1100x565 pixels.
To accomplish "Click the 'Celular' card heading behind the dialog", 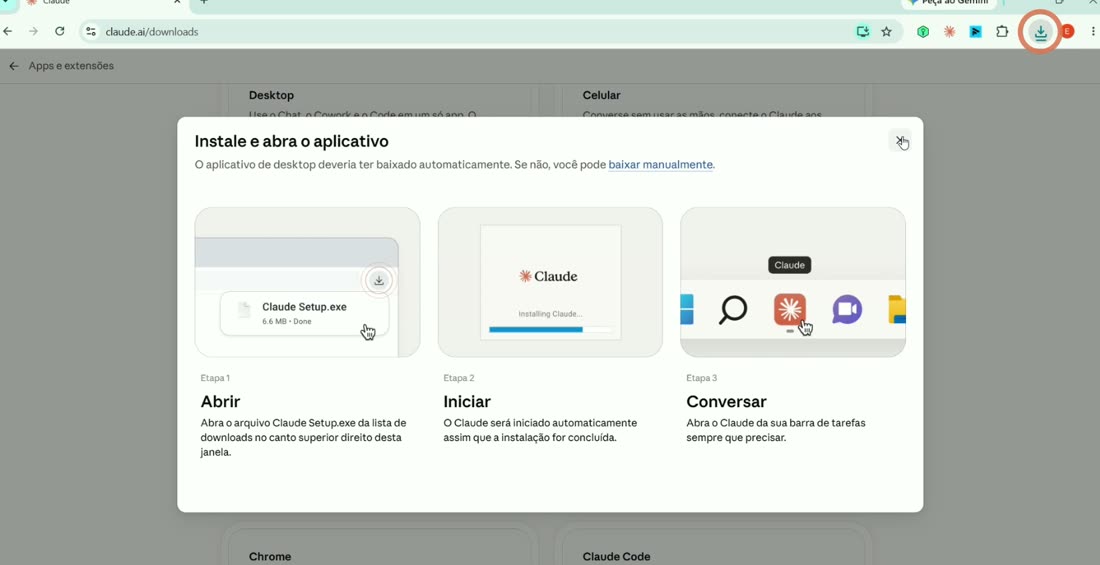I will [601, 95].
